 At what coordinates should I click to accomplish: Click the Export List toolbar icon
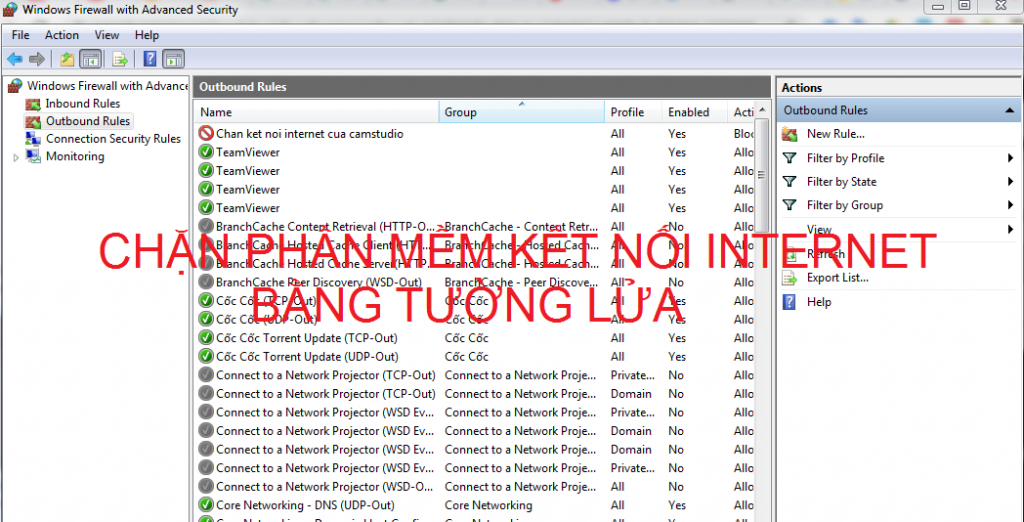[x=120, y=59]
